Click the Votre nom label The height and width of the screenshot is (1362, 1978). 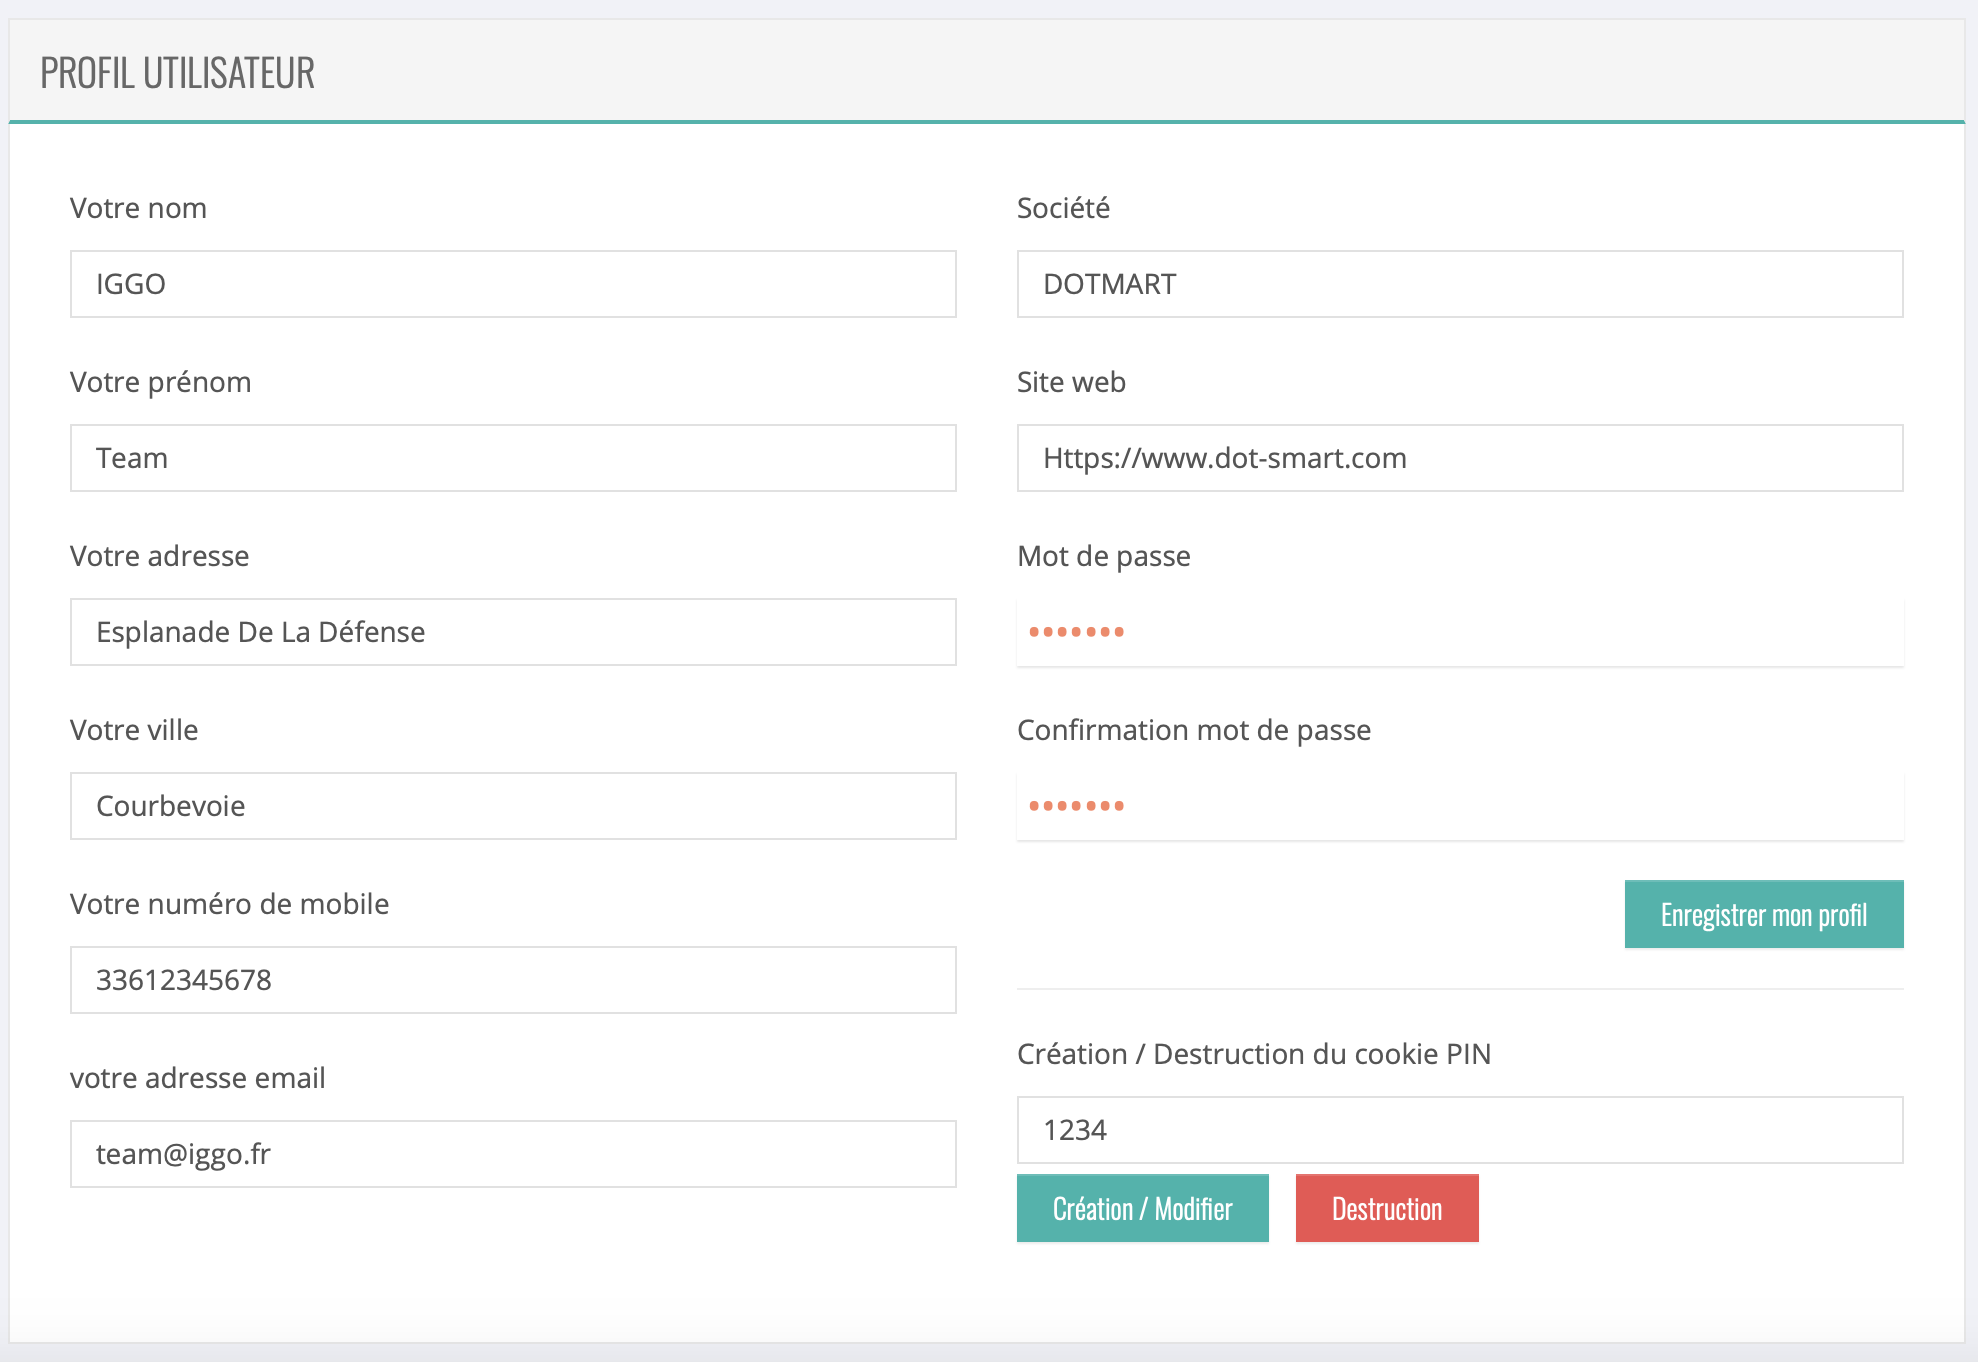coord(138,208)
